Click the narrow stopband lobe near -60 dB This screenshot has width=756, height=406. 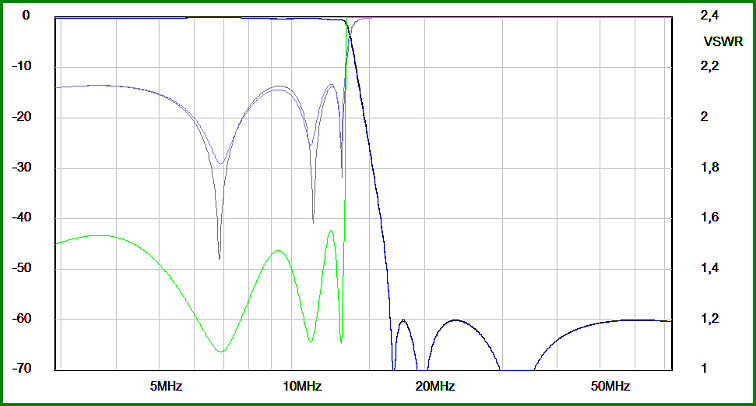tap(403, 321)
